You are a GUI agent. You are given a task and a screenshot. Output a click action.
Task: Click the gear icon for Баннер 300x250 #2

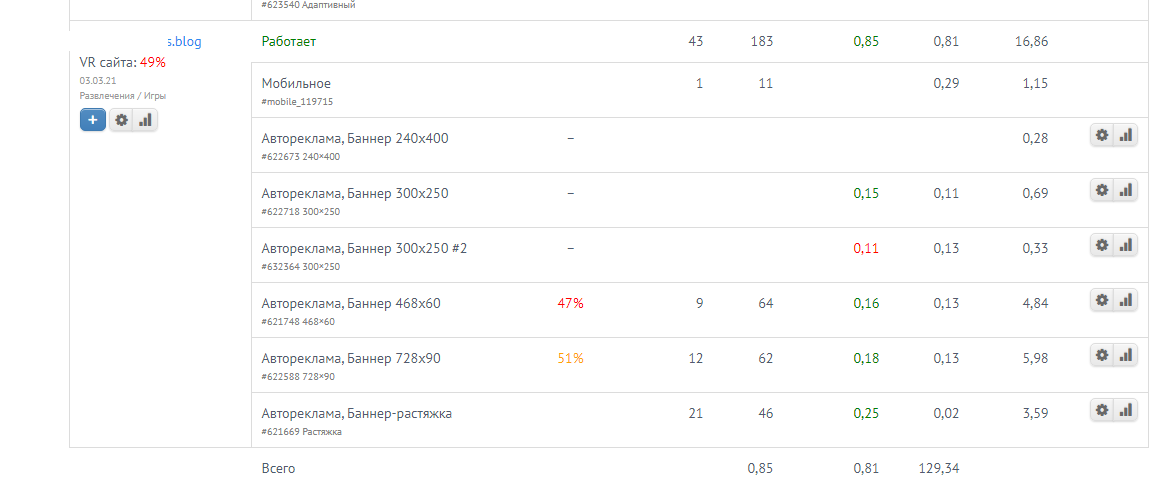[1102, 245]
